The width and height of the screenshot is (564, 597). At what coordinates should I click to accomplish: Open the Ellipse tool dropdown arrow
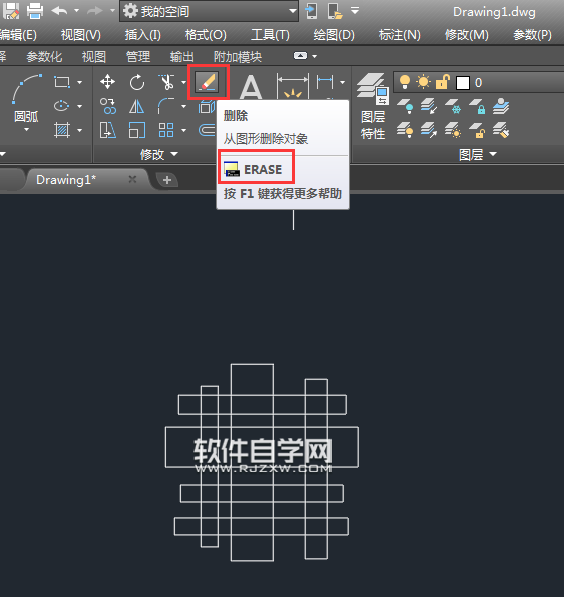80,106
